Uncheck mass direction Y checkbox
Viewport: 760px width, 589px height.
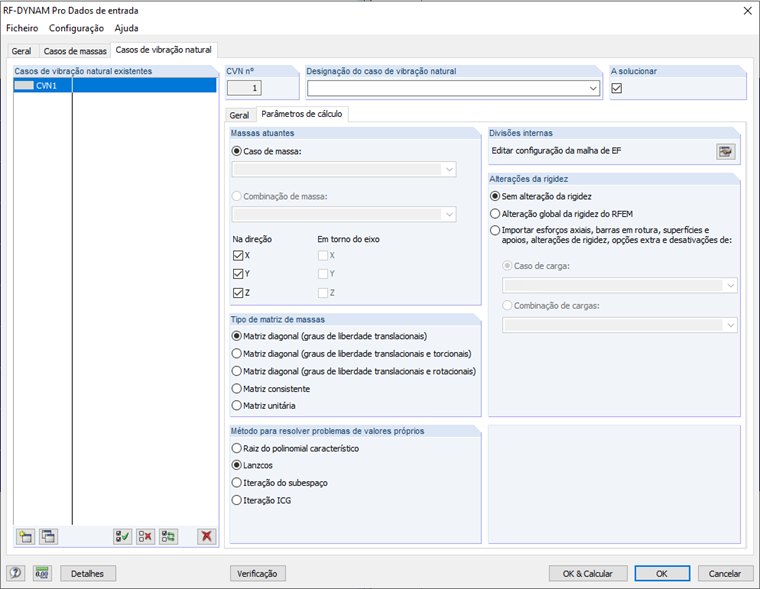pos(238,274)
